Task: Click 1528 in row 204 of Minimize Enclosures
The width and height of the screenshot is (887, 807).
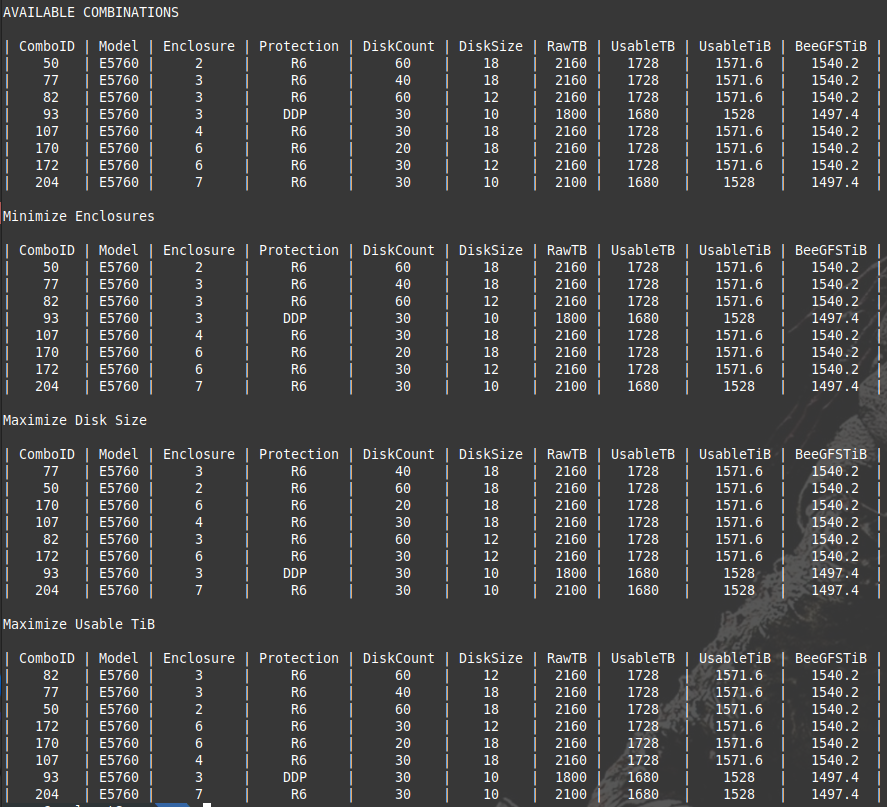Action: point(739,387)
